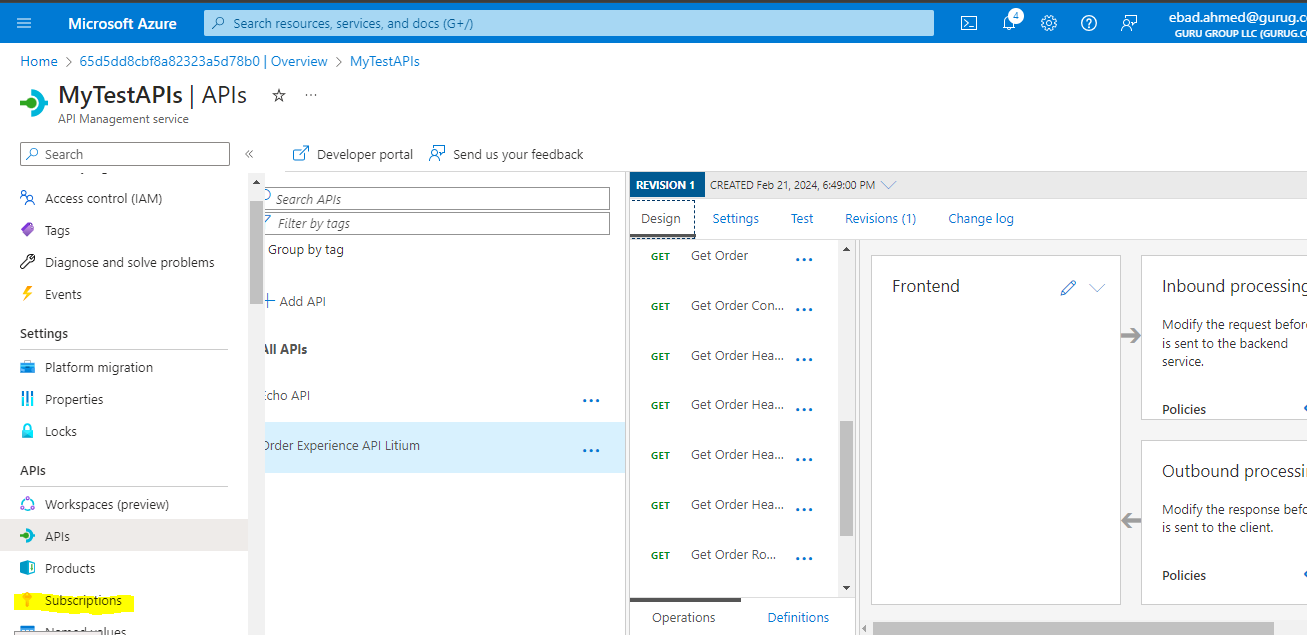Open Echo API options ellipsis
The width and height of the screenshot is (1307, 635).
591,400
